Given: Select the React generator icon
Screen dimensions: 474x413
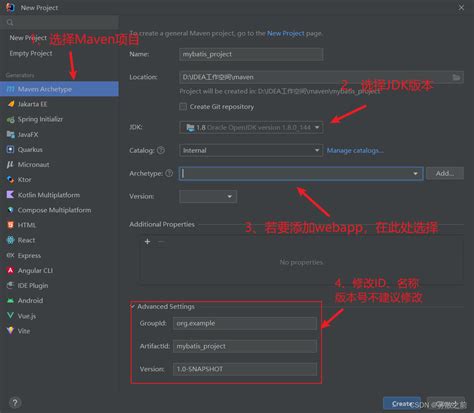Looking at the screenshot, I should (11, 240).
